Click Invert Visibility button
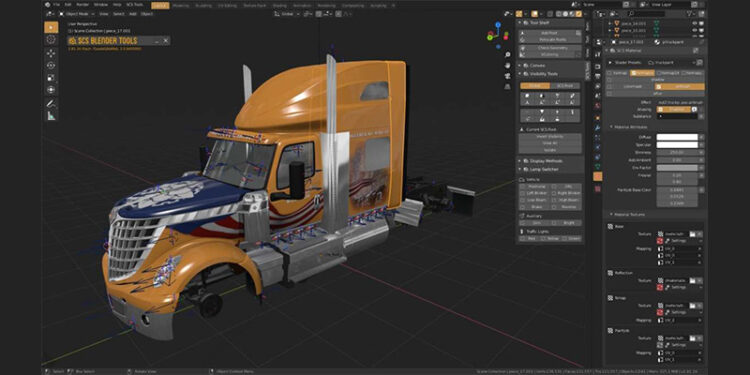The image size is (750, 375). [x=550, y=136]
